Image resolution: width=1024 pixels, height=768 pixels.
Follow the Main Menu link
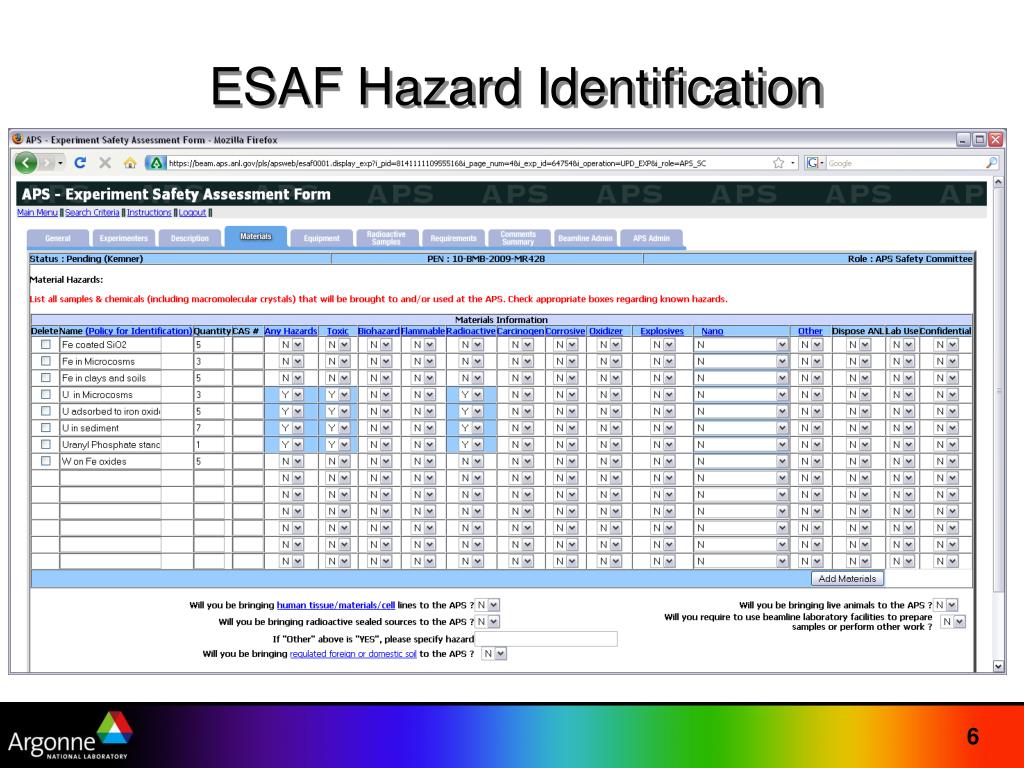pyautogui.click(x=37, y=213)
